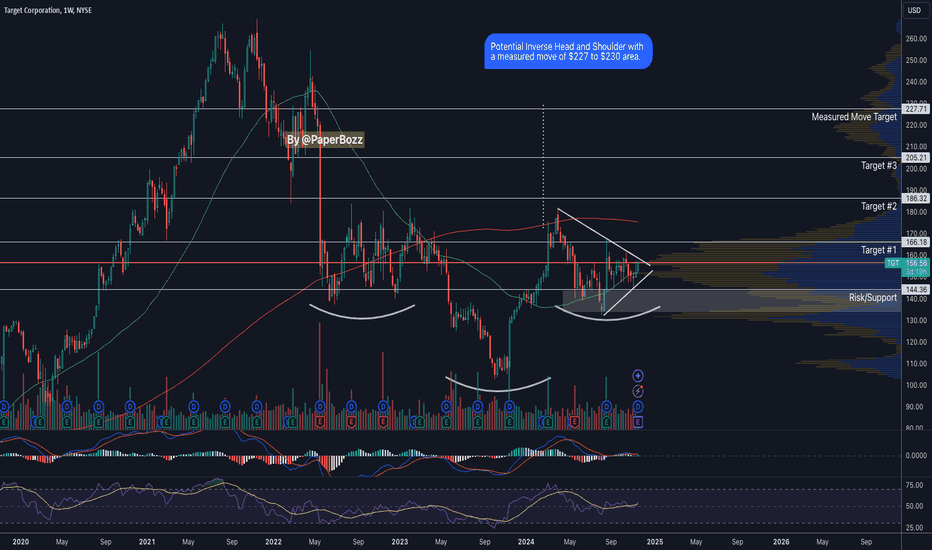Select the dotted vertical measured move line
This screenshot has width=932, height=550.
coord(543,166)
